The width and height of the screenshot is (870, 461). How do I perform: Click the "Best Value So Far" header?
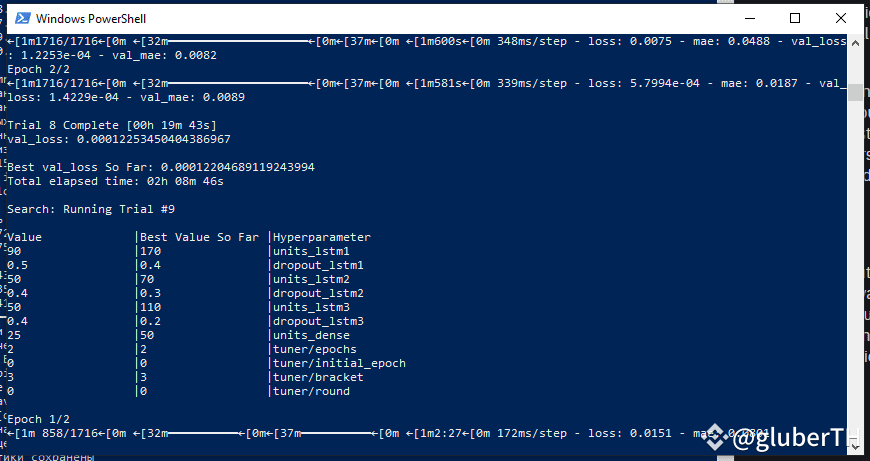tap(199, 237)
